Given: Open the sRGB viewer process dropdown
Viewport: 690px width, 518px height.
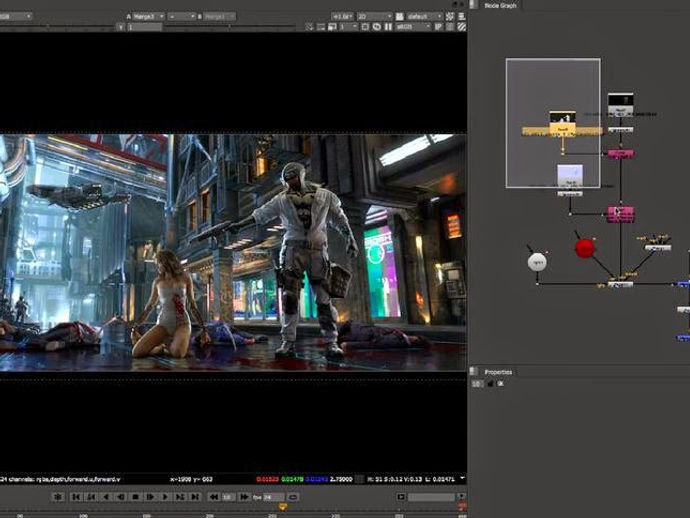Looking at the screenshot, I should tap(413, 27).
